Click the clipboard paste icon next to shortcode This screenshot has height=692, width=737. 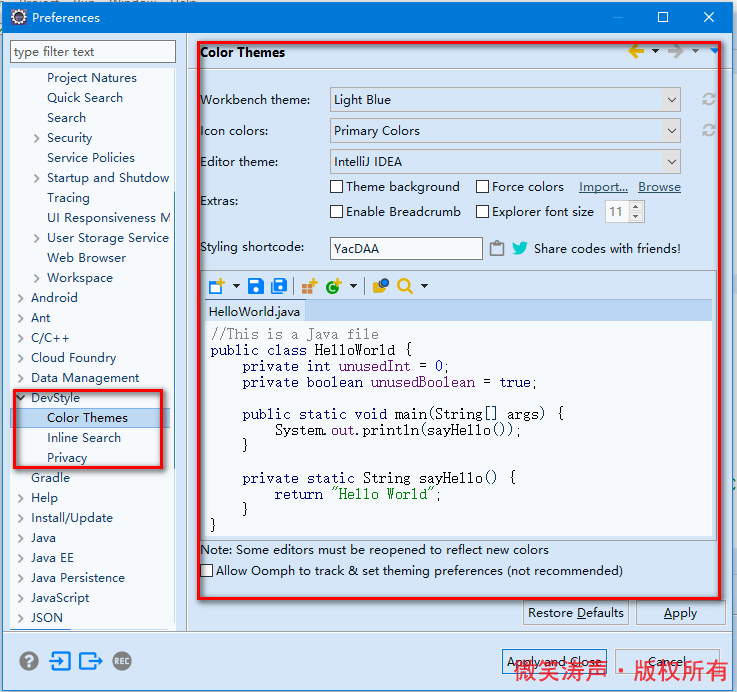[497, 248]
